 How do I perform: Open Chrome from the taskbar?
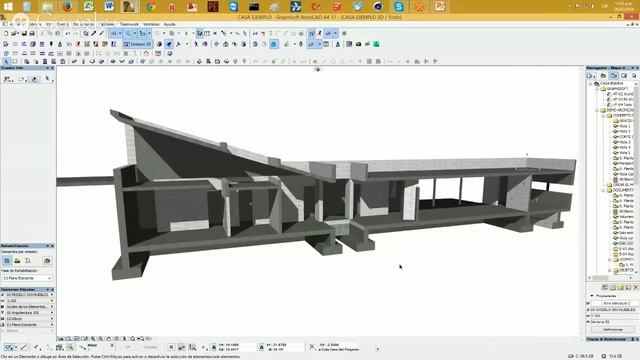point(151,7)
